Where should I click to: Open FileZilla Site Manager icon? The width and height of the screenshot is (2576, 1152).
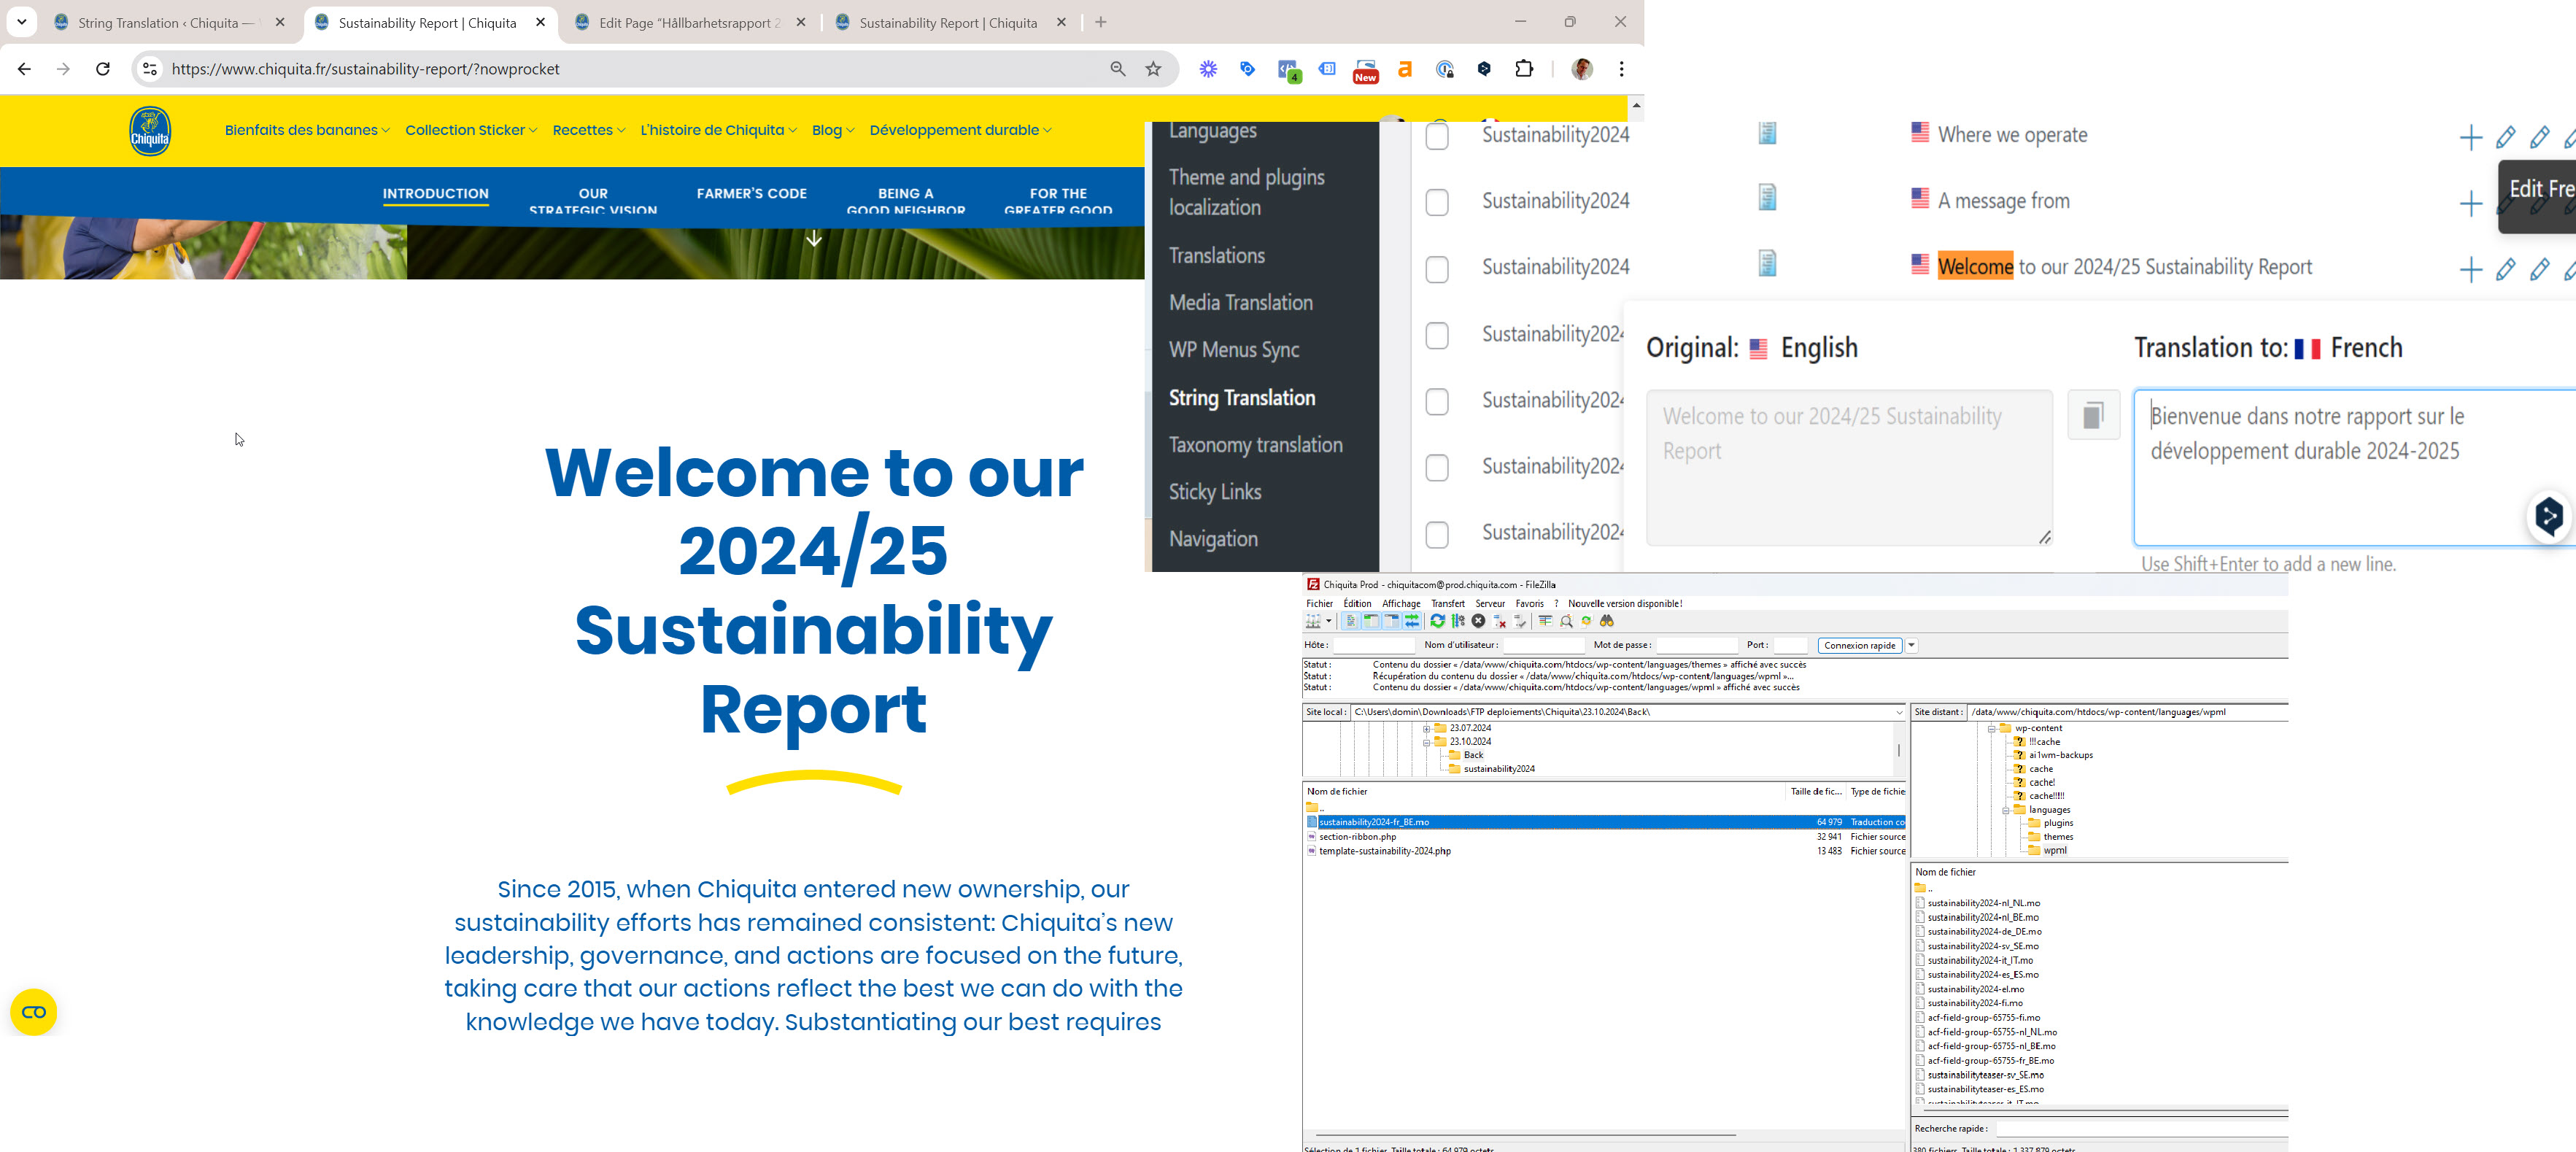[1314, 621]
